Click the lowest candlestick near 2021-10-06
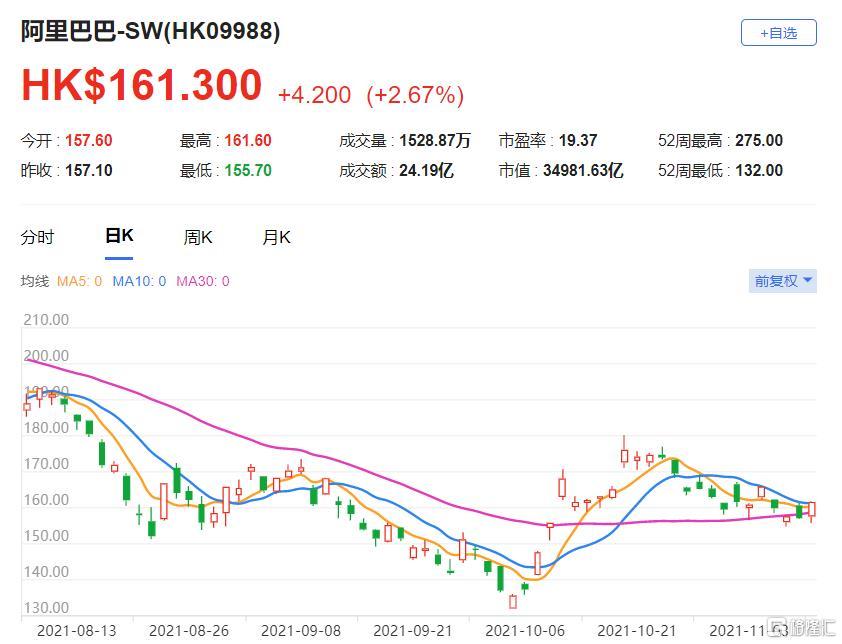Image resolution: width=842 pixels, height=644 pixels. (x=513, y=601)
